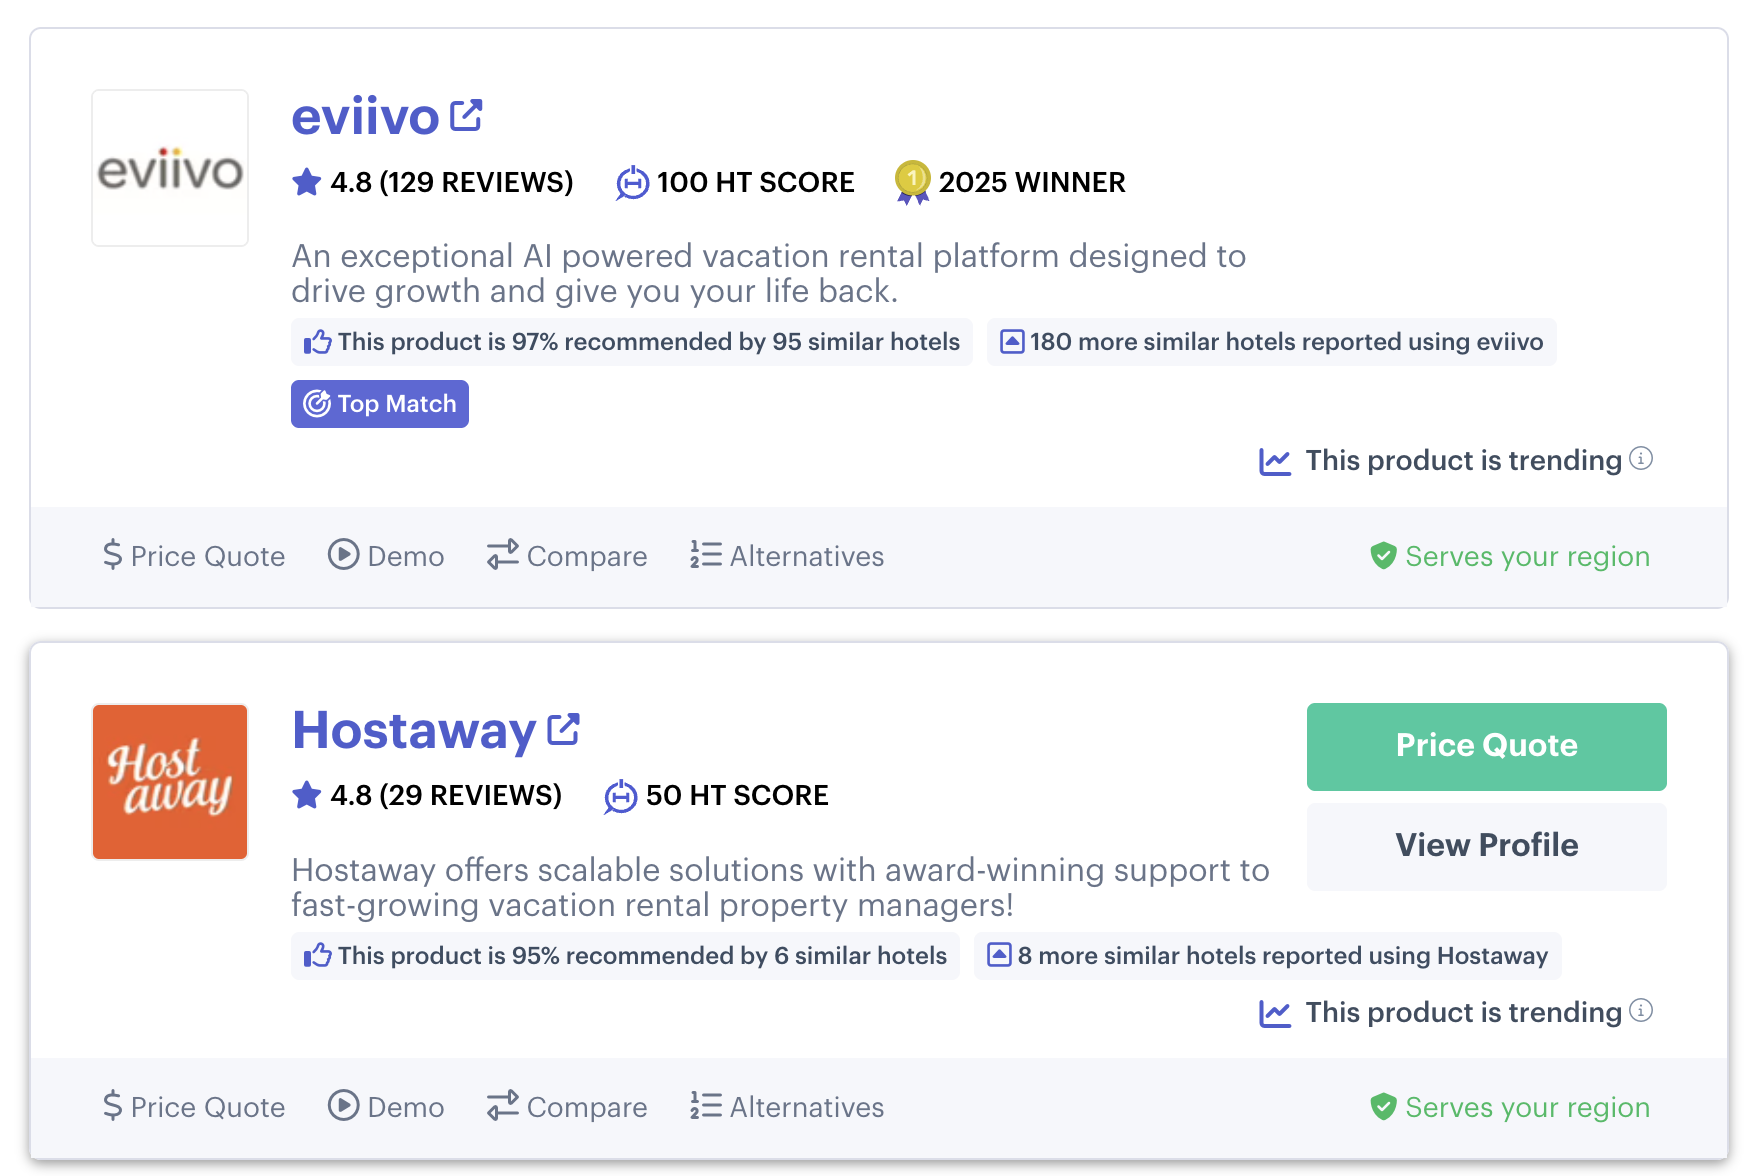Click 'Serves your region' text in Hostaway card
The height and width of the screenshot is (1176, 1754).
point(1528,1108)
